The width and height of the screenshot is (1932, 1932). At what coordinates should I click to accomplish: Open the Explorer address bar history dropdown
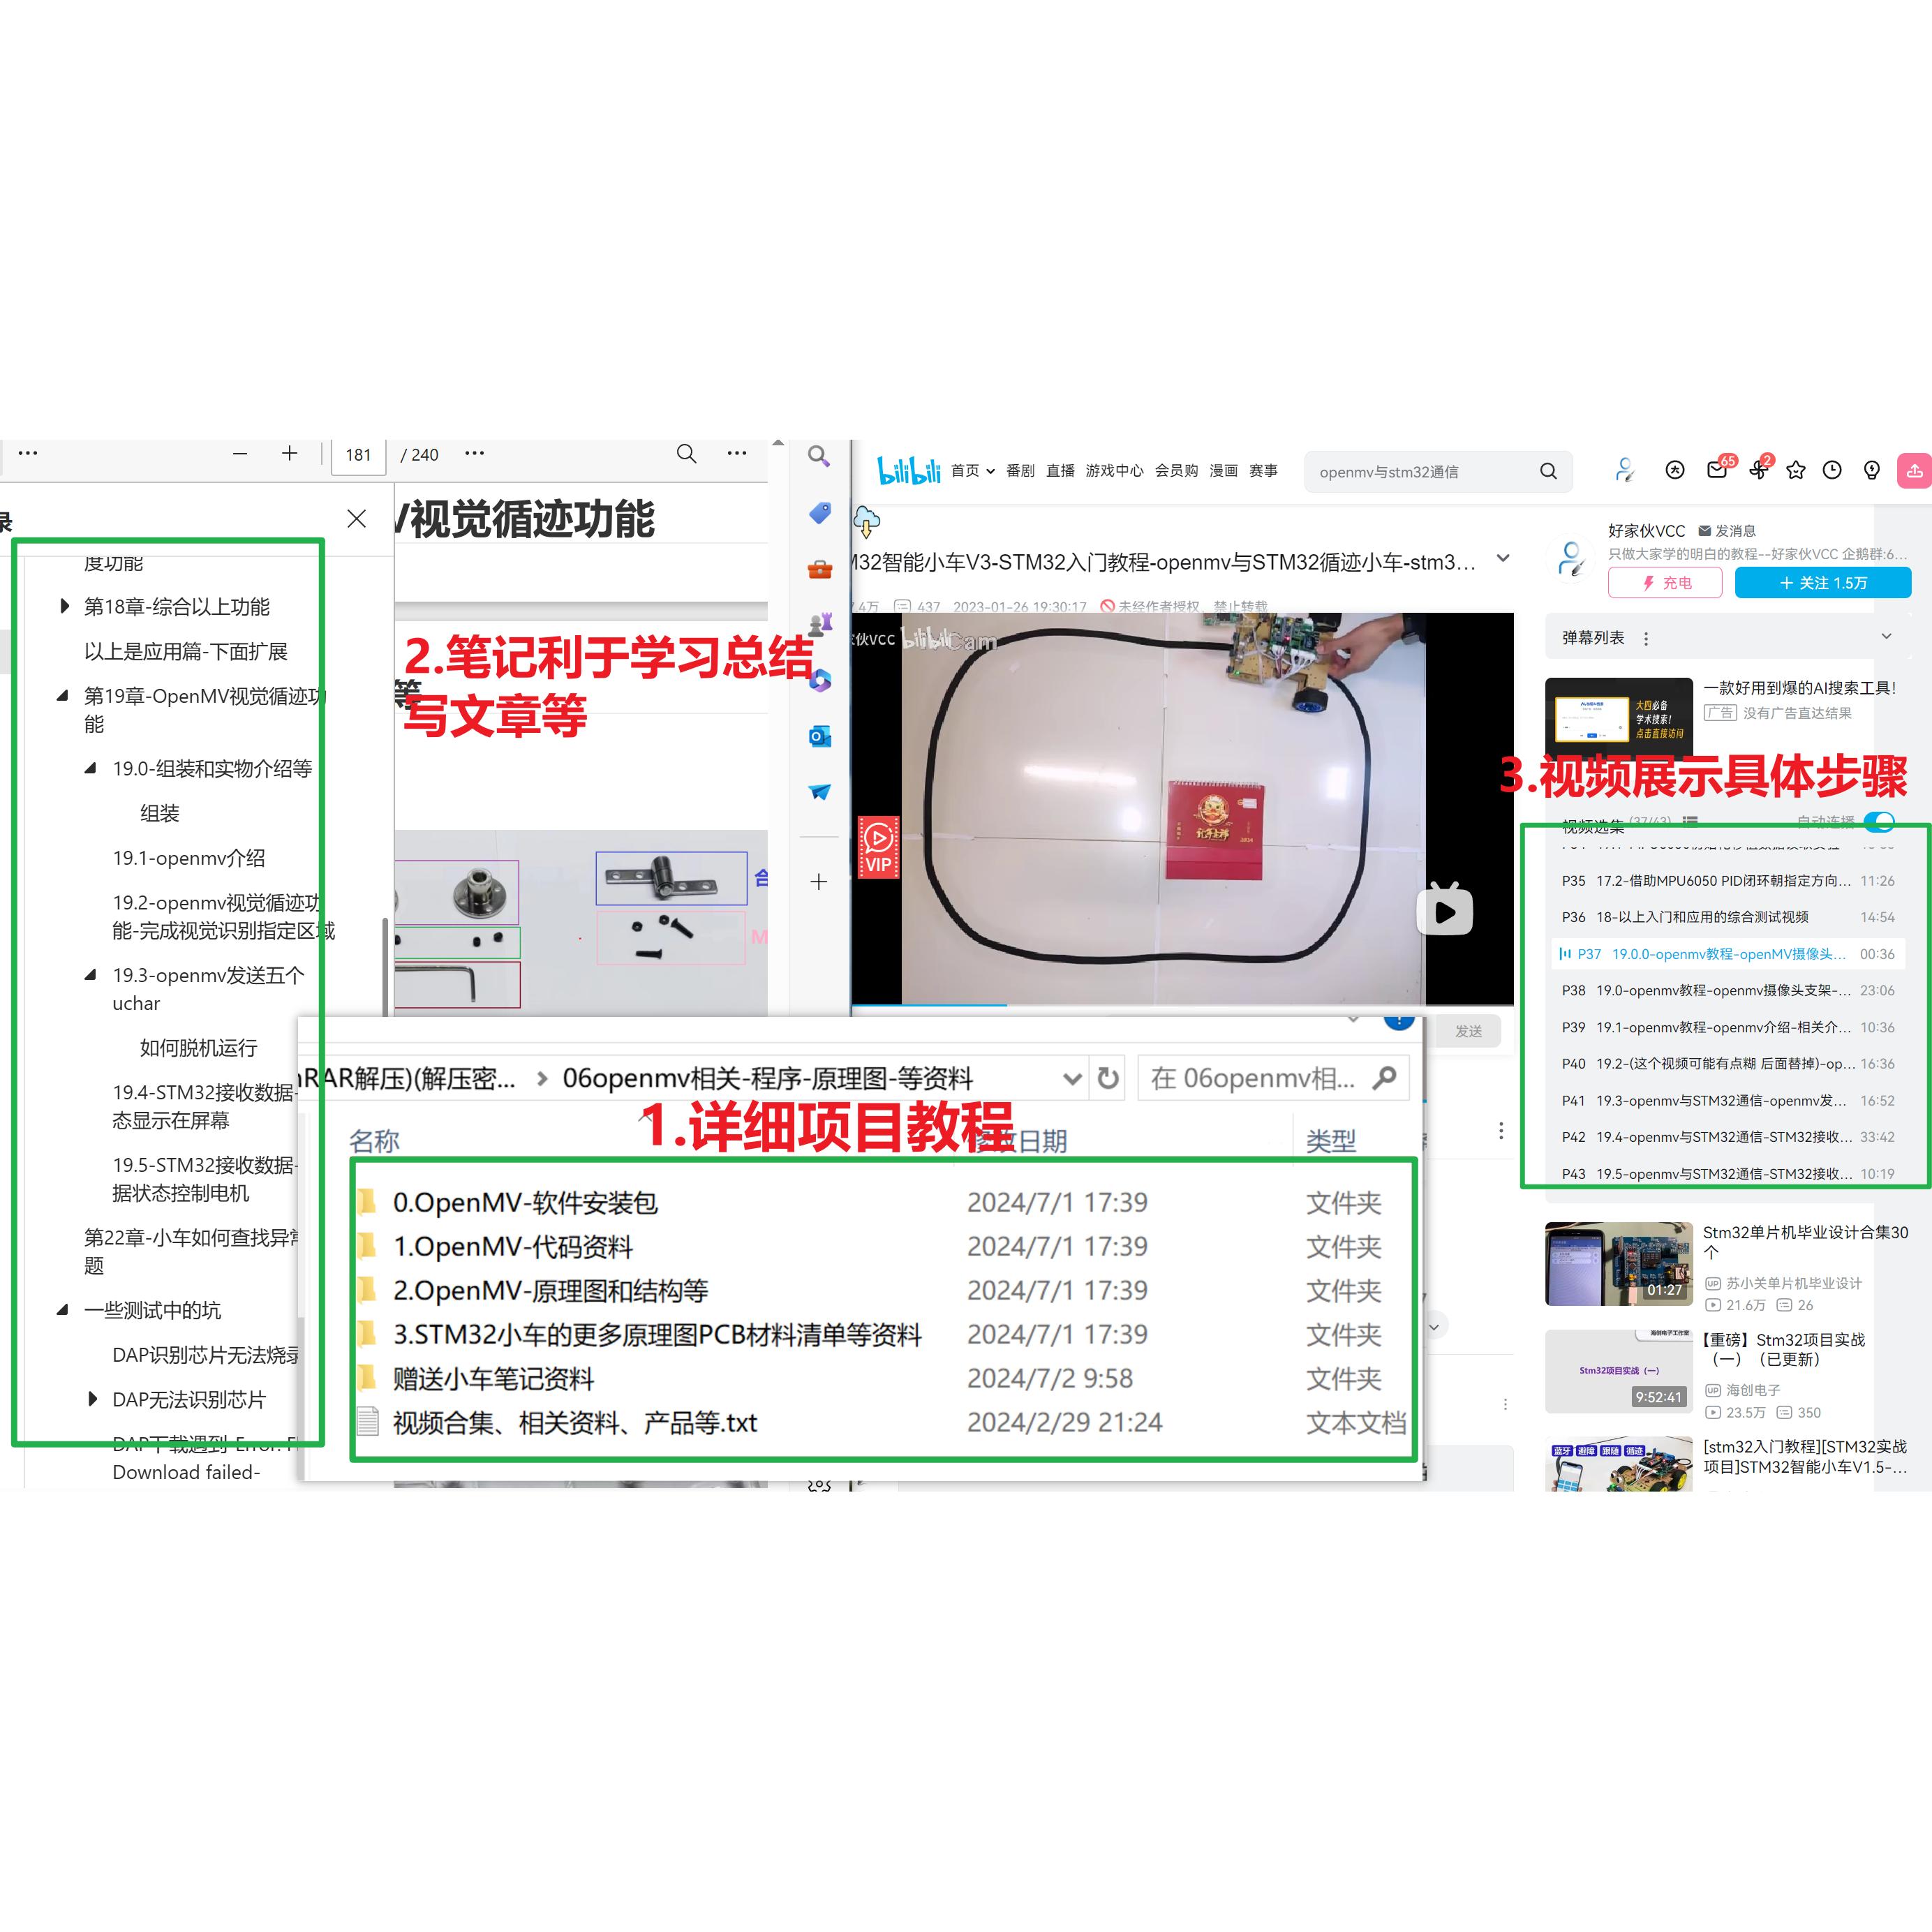[x=1072, y=1079]
